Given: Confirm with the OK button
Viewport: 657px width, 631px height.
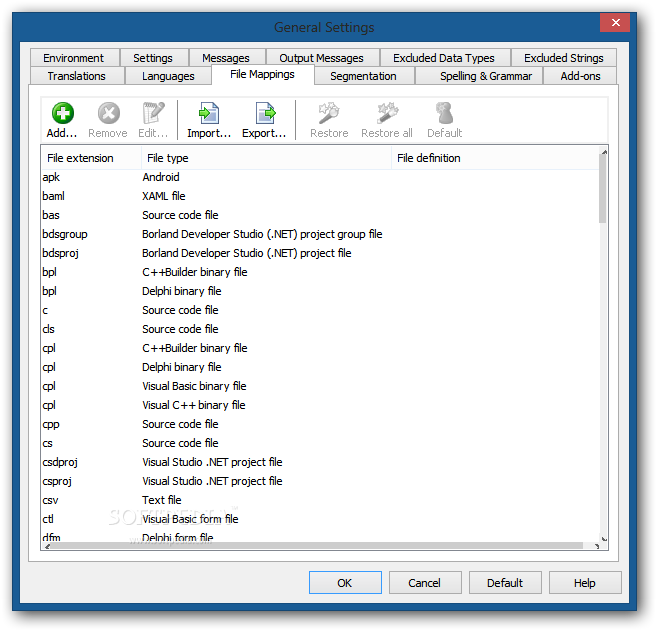Looking at the screenshot, I should point(345,583).
